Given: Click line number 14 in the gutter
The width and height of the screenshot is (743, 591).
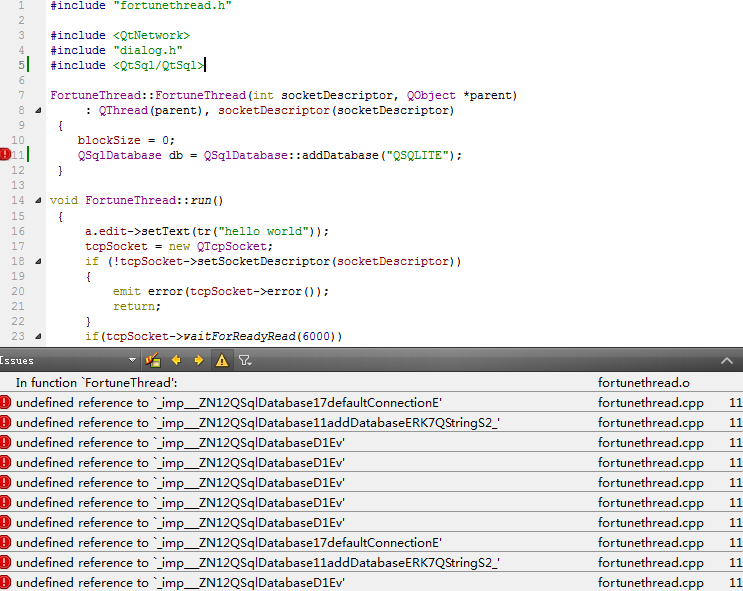Looking at the screenshot, I should (18, 200).
